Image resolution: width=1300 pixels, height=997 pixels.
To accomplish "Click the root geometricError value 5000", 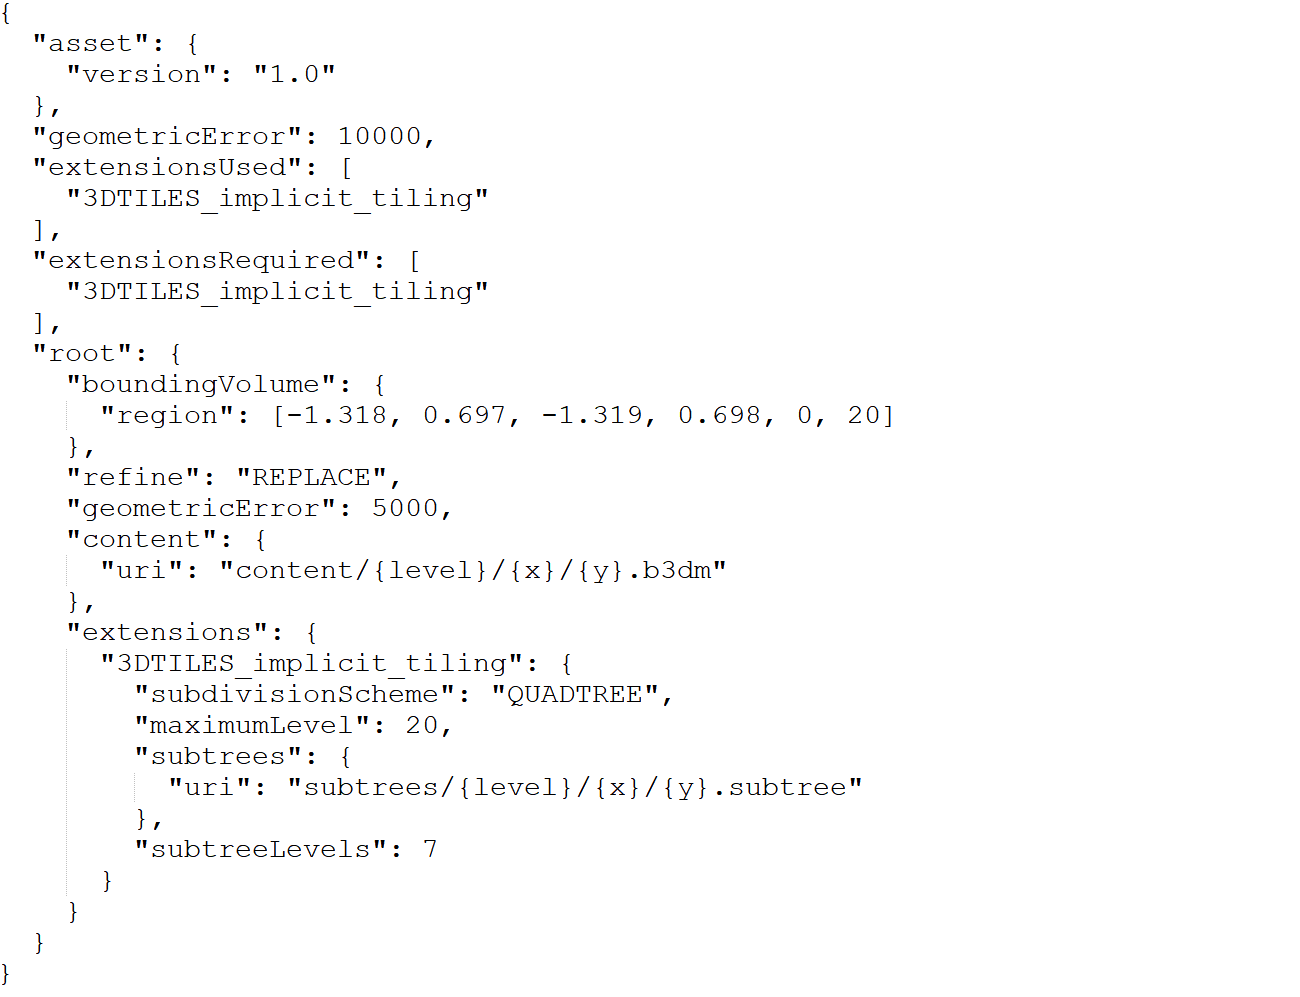I will pyautogui.click(x=405, y=508).
